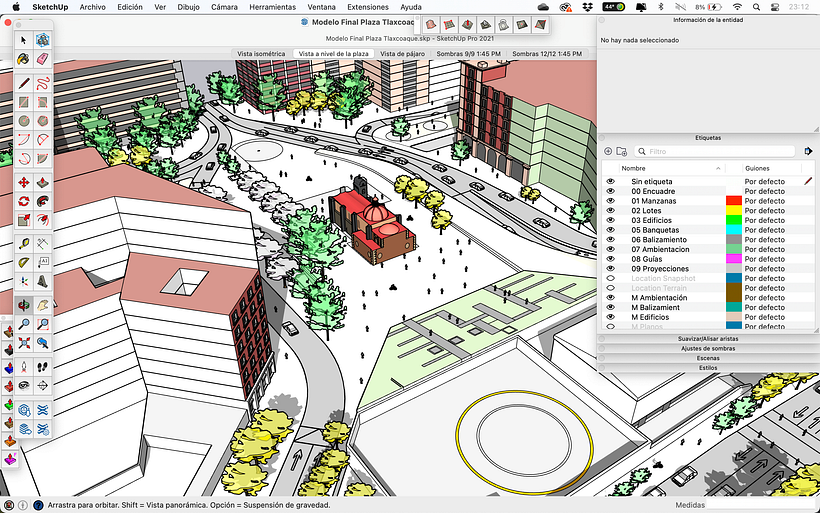Open the help question mark in status bar

point(38,505)
